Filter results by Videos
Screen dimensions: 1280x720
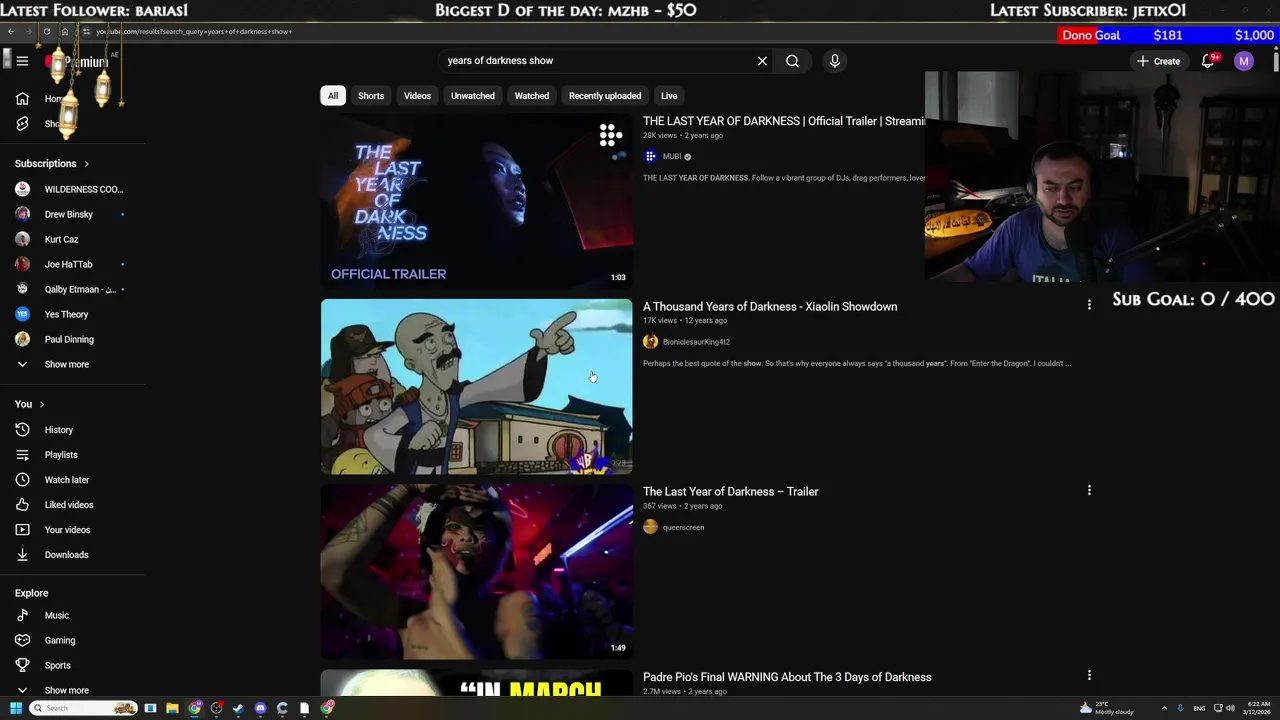tap(417, 95)
